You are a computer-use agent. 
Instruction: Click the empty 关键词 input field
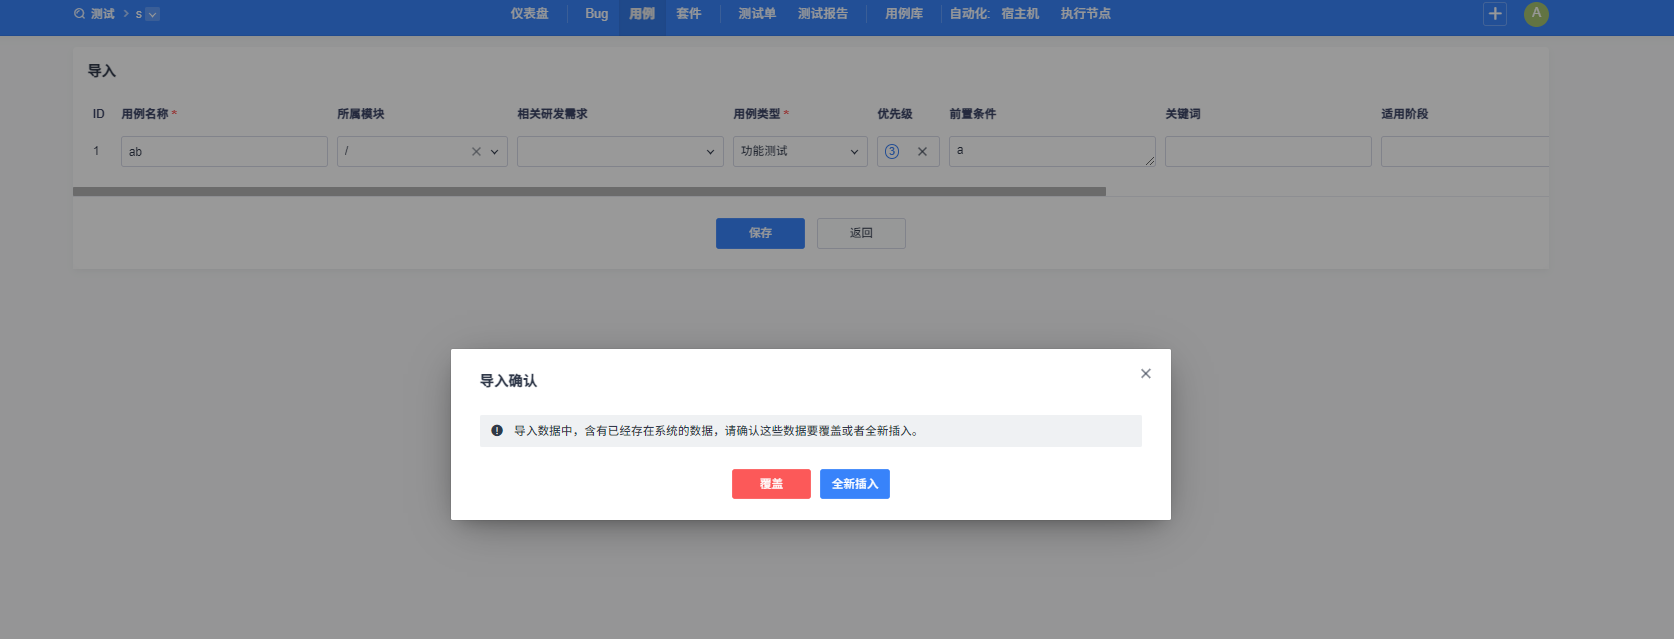click(x=1268, y=152)
